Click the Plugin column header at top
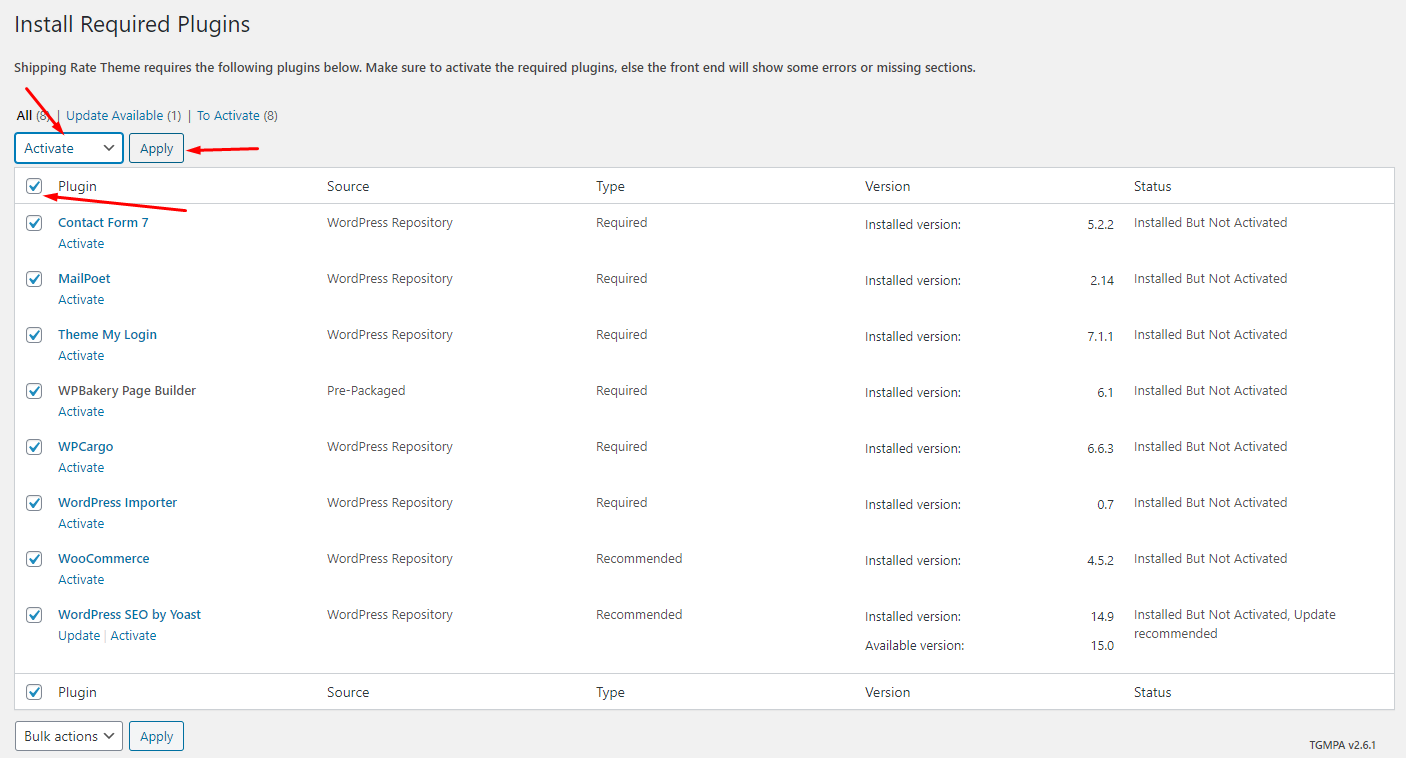Image resolution: width=1406 pixels, height=758 pixels. 77,186
